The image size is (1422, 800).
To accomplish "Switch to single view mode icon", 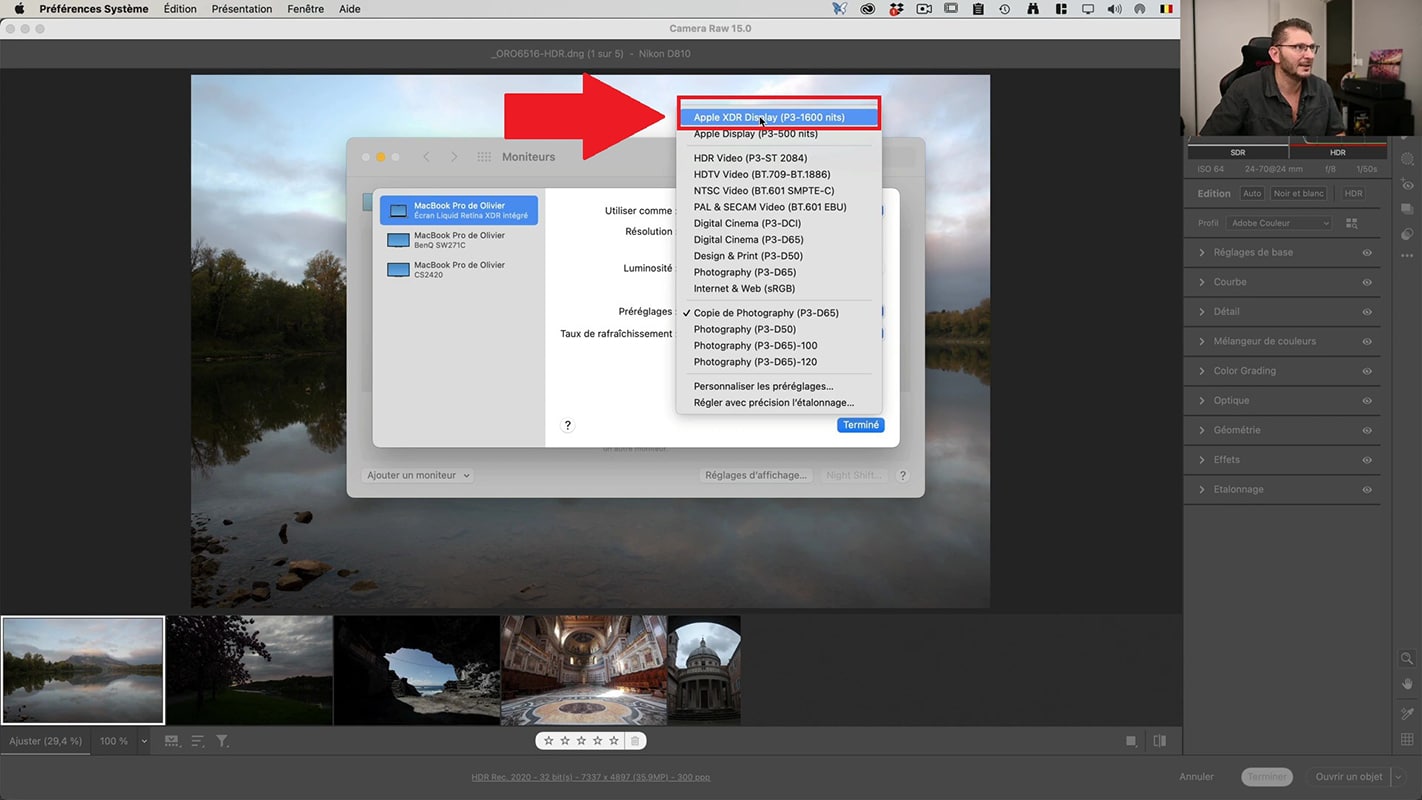I will point(1131,741).
